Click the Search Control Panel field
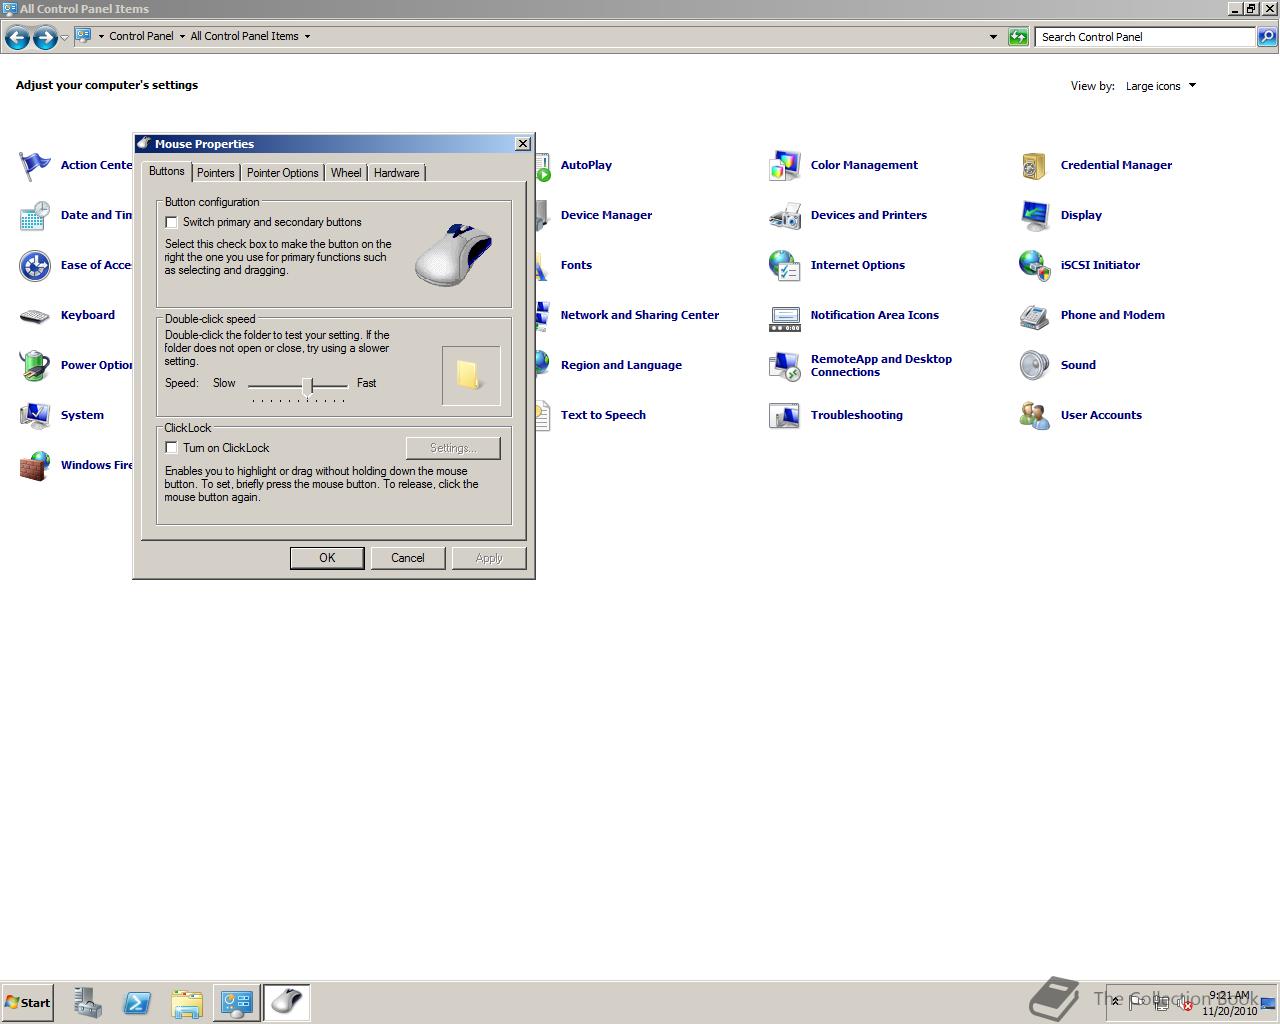The height and width of the screenshot is (1024, 1280). (1145, 37)
